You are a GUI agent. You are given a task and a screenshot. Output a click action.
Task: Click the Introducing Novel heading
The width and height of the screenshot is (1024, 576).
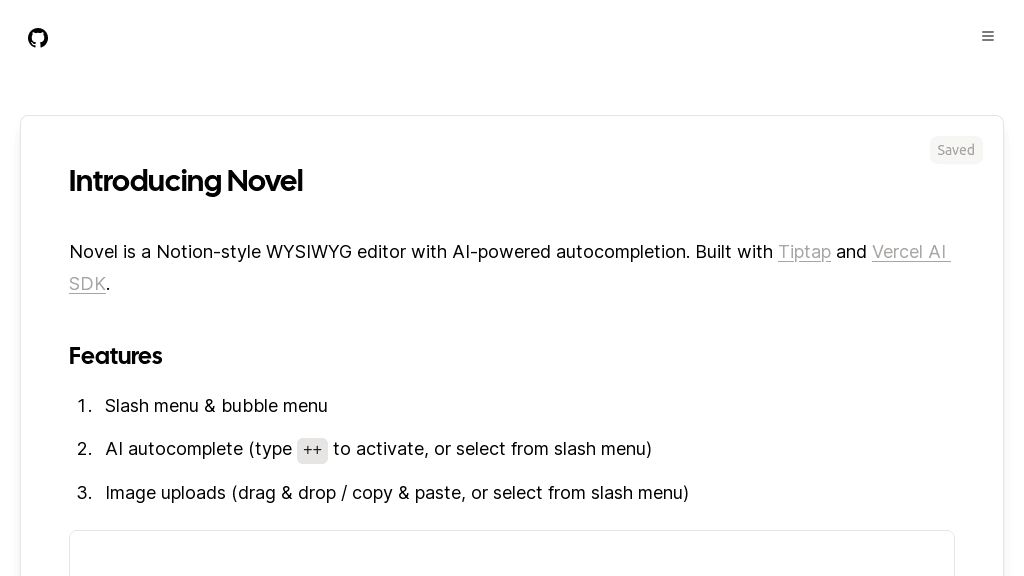(185, 181)
